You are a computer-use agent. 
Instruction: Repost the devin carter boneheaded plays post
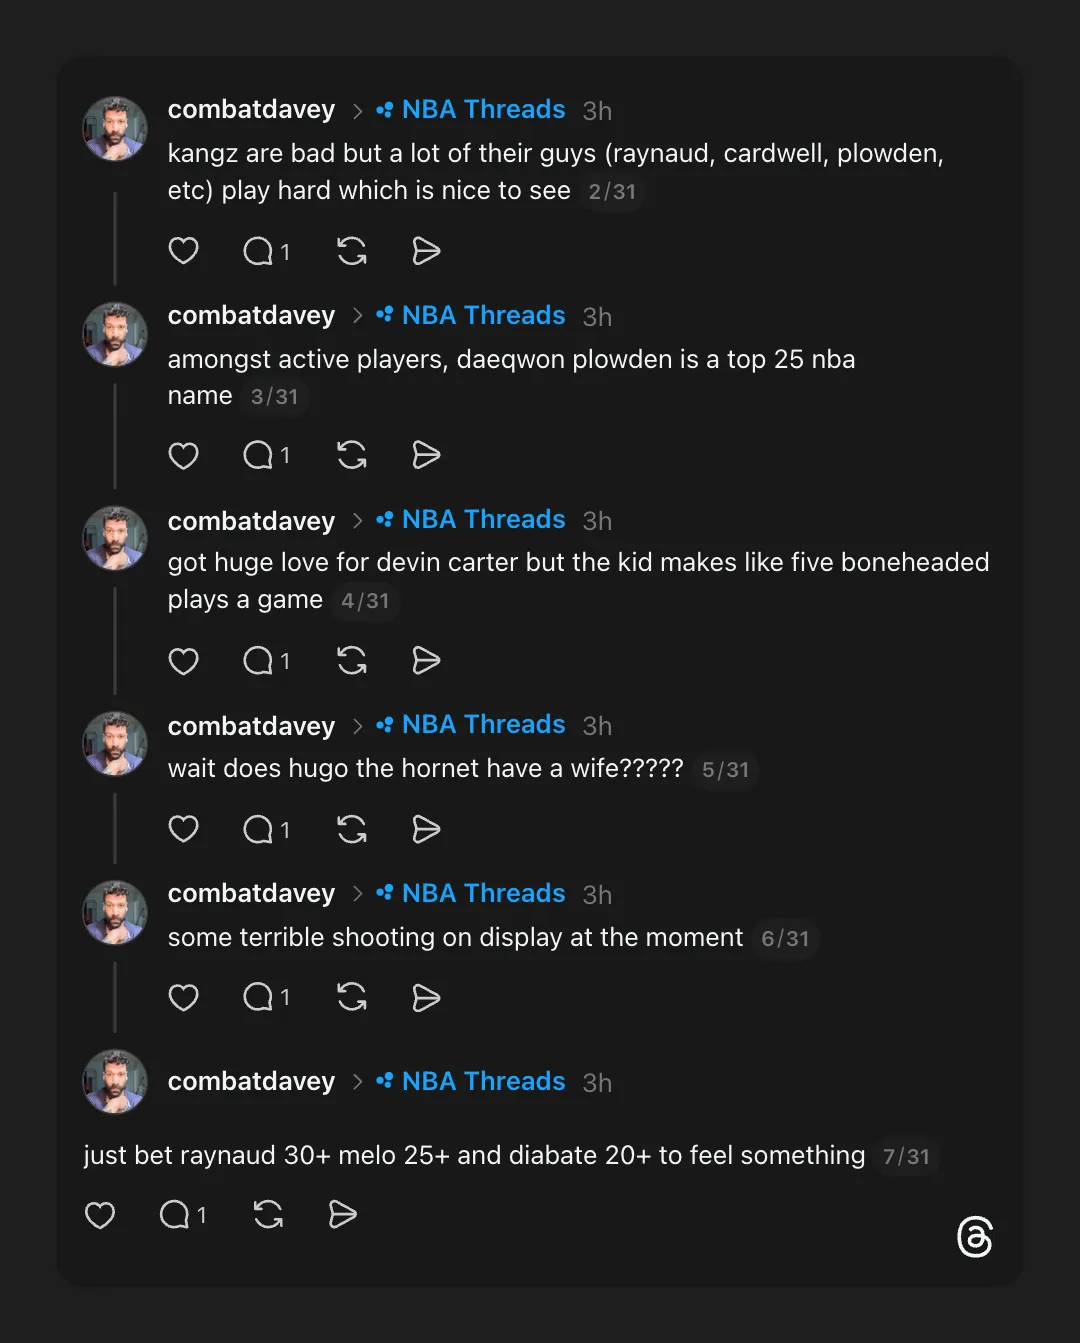point(352,661)
